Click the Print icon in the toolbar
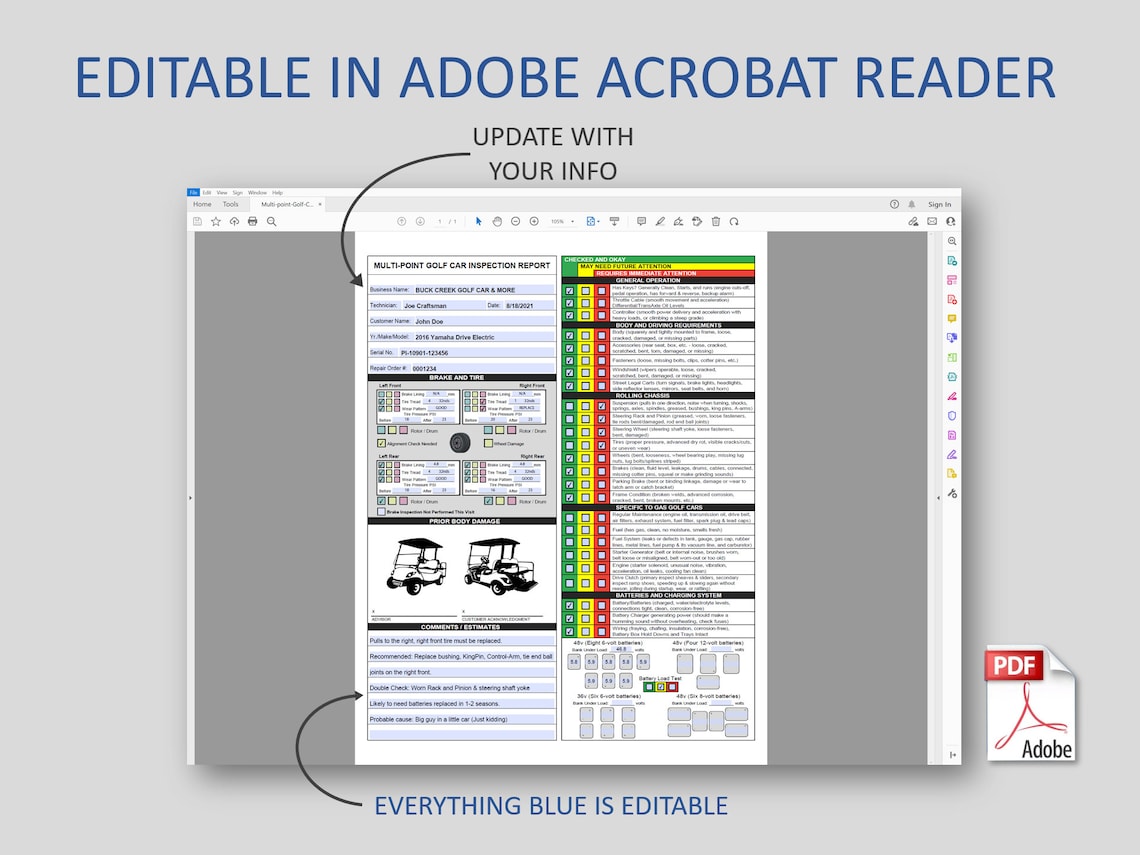The height and width of the screenshot is (855, 1140). (x=252, y=222)
